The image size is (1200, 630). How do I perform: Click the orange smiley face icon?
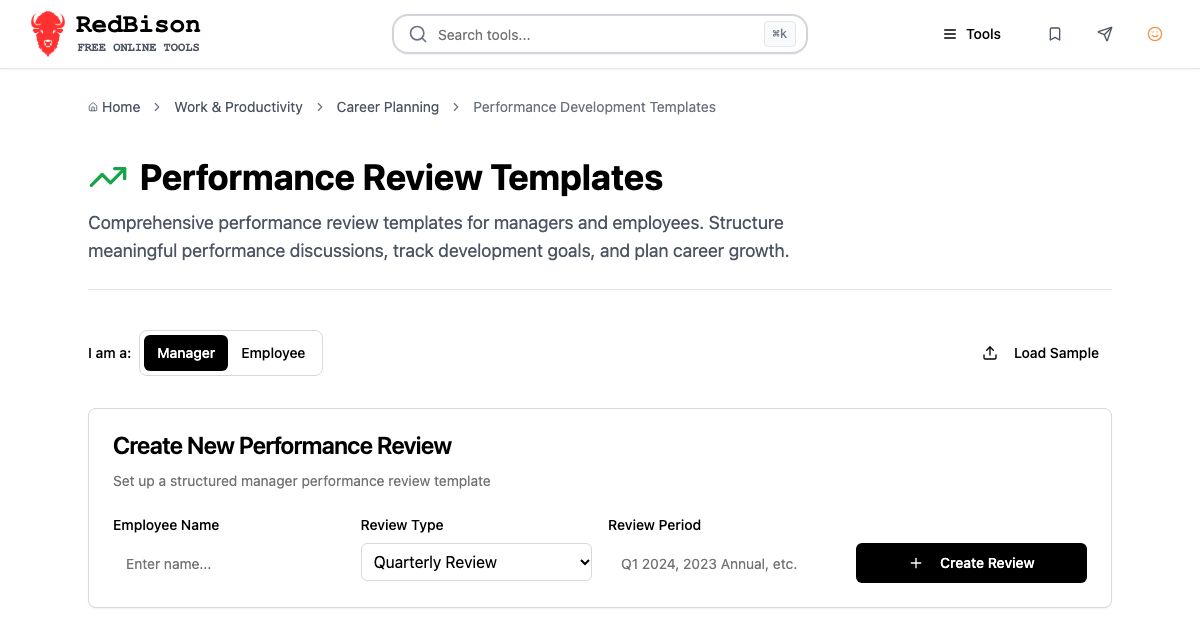tap(1155, 34)
